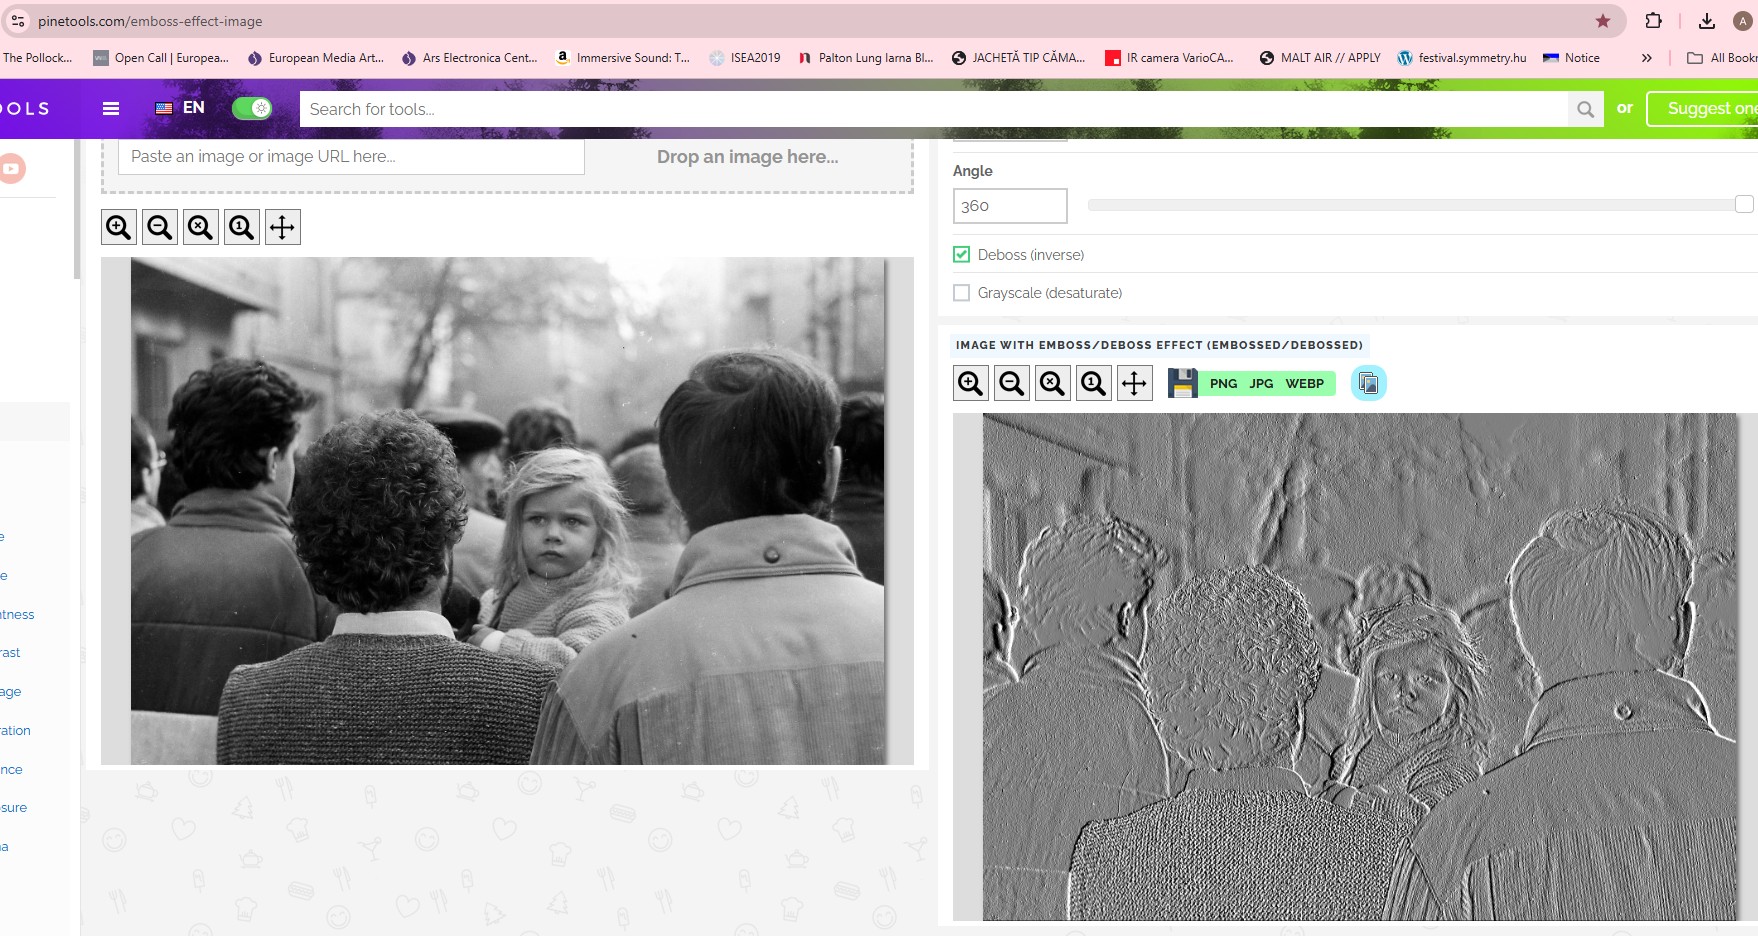The width and height of the screenshot is (1758, 936).
Task: Open the EN language selector
Action: 181,108
